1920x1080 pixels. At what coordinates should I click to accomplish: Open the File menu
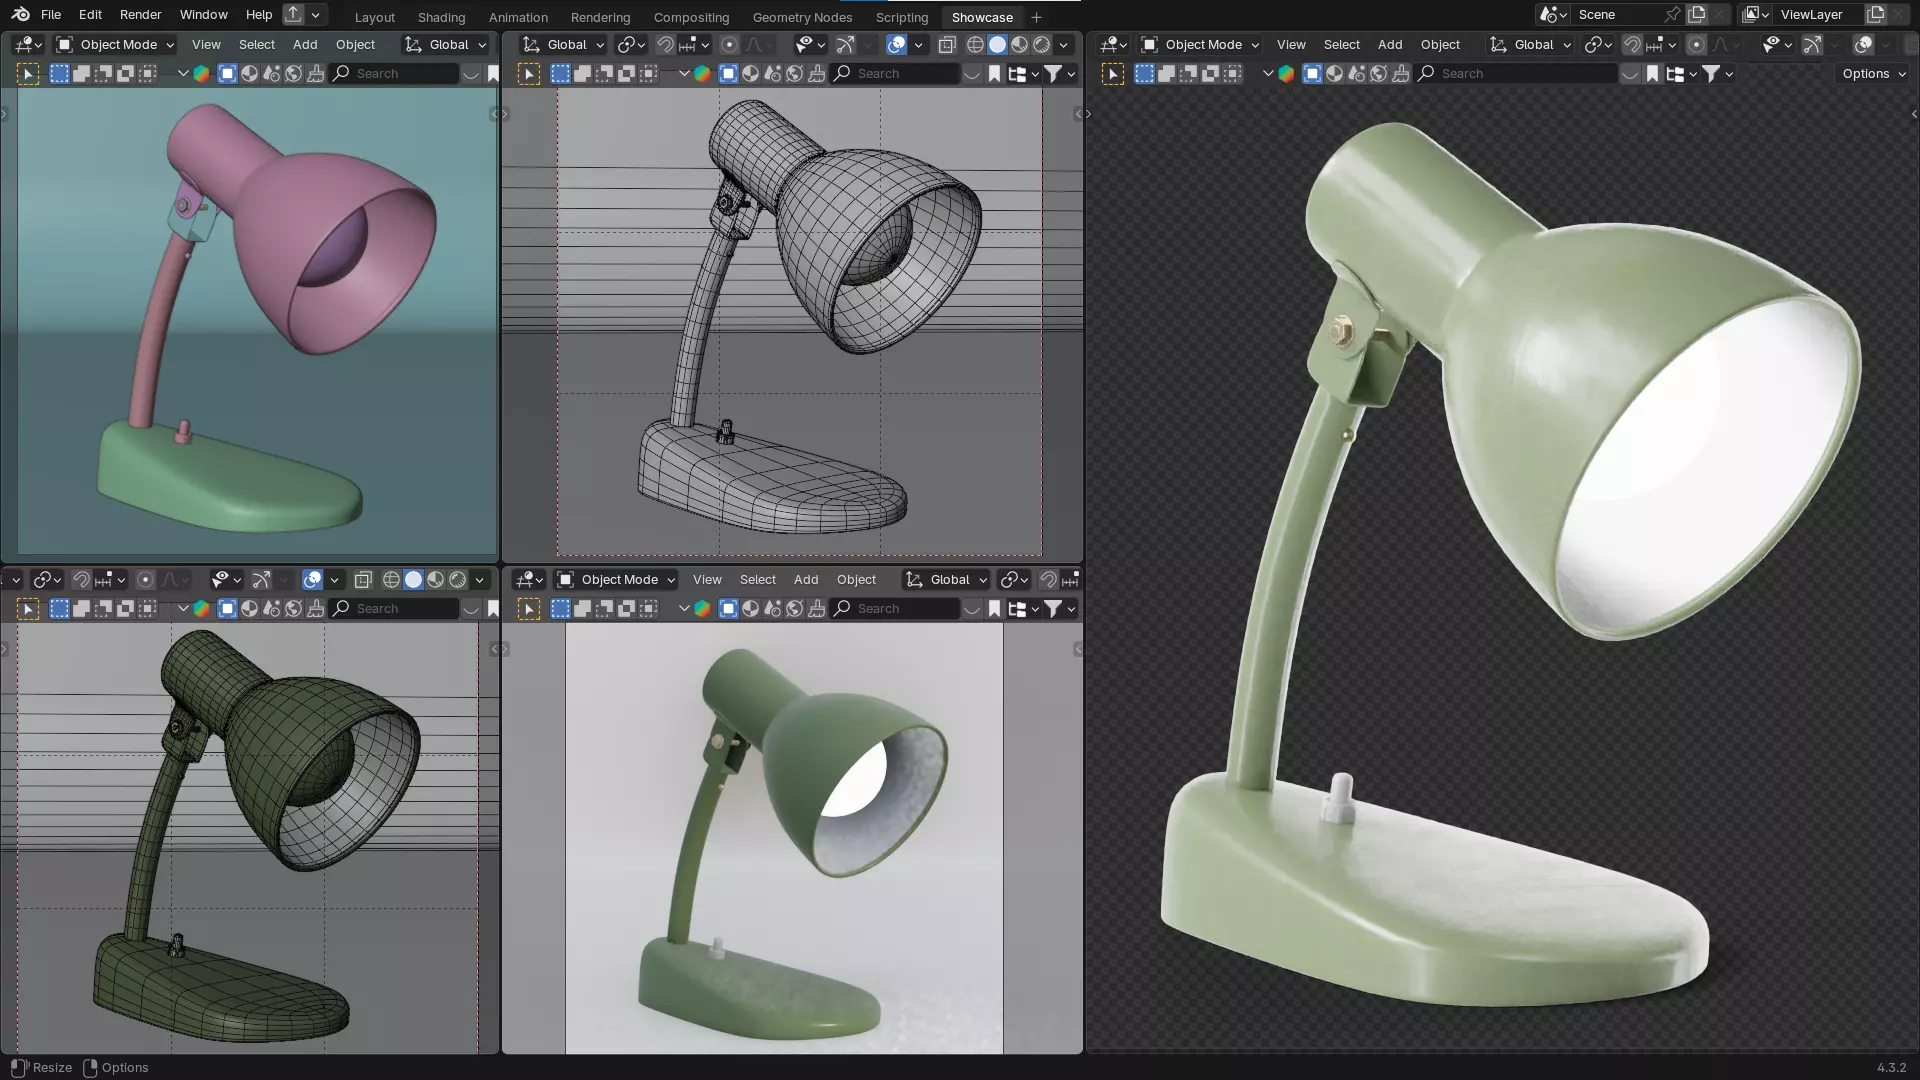click(51, 14)
